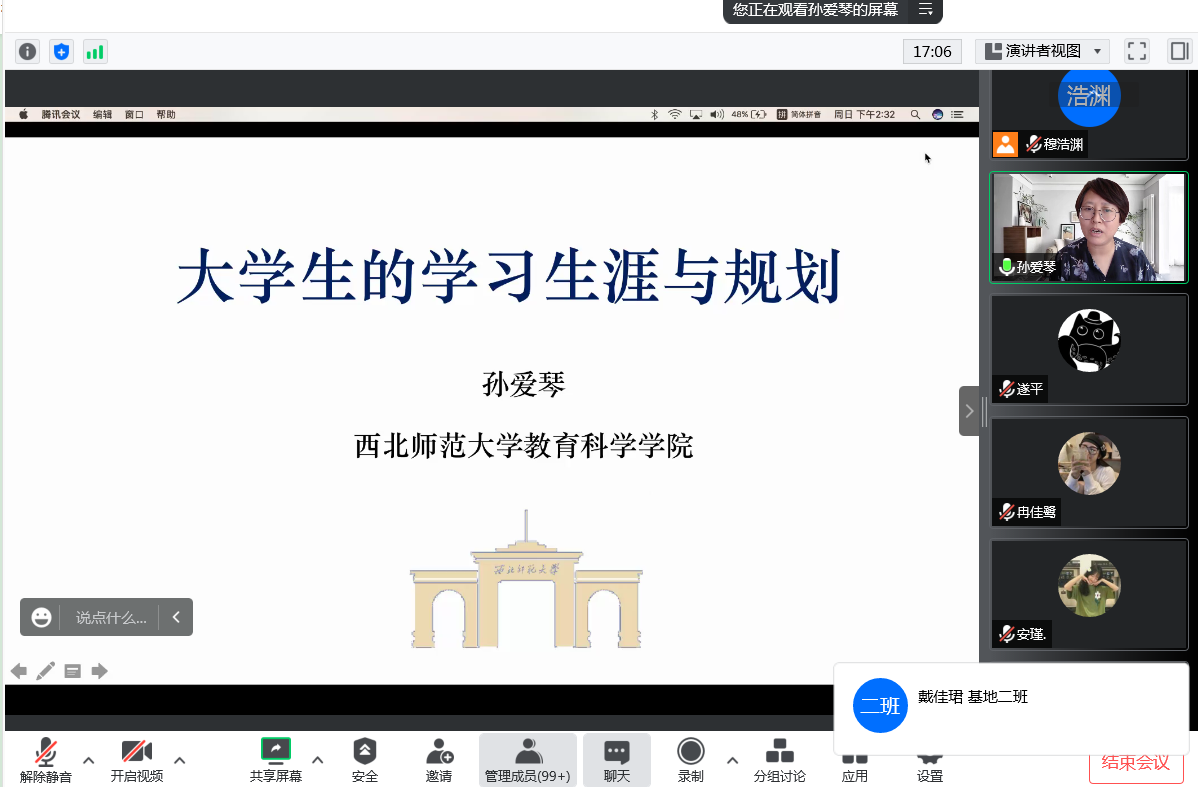Image resolution: width=1198 pixels, height=787 pixels.
Task: Open the meeting info icon
Action: point(27,51)
